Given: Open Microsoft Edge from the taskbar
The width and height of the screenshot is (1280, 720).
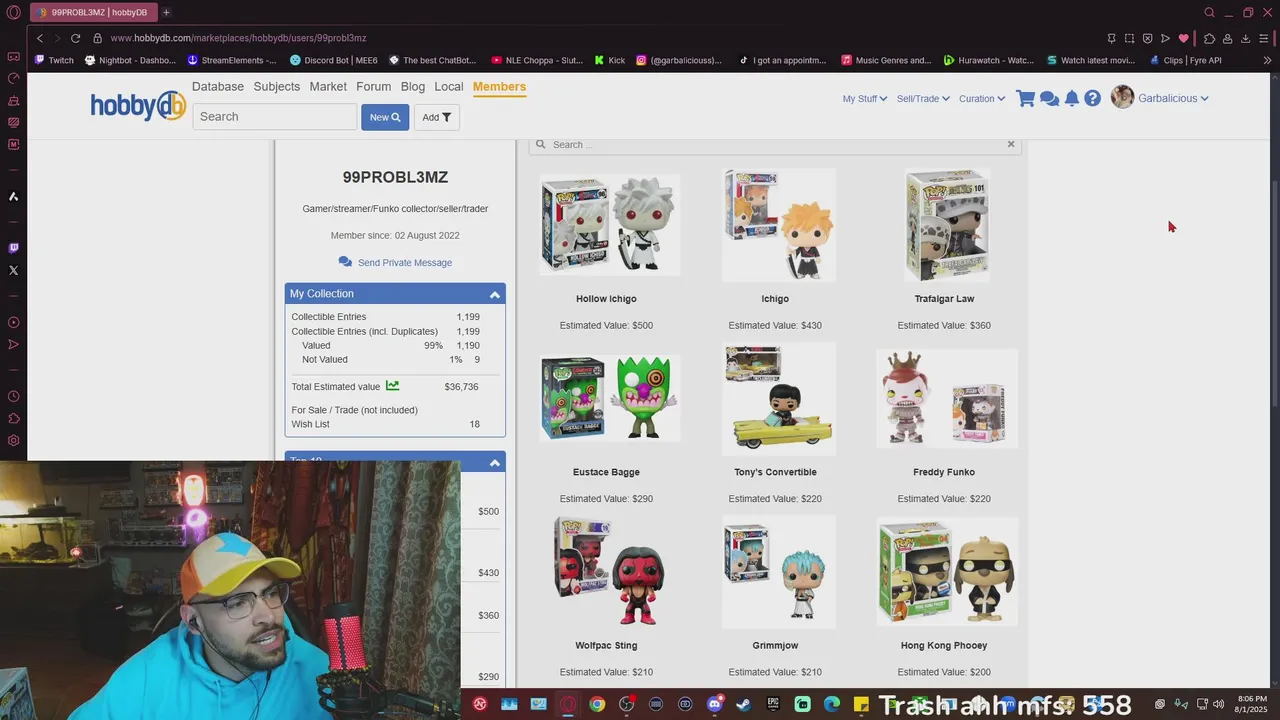Looking at the screenshot, I should (x=832, y=704).
